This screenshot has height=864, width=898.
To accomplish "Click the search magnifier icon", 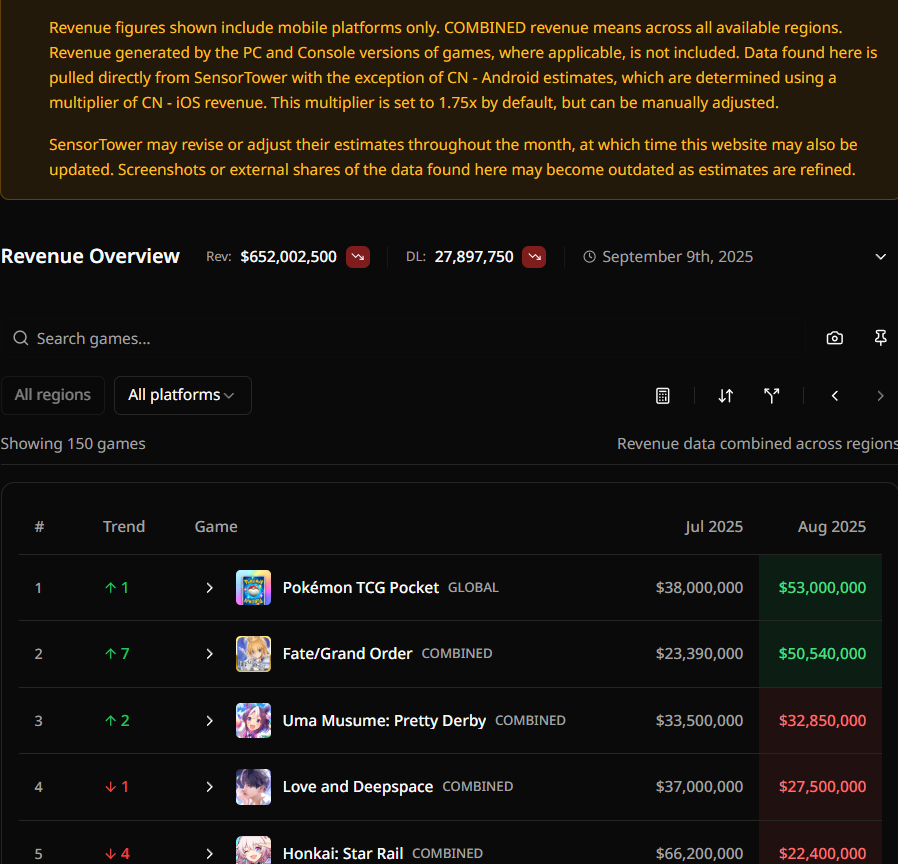I will (21, 338).
